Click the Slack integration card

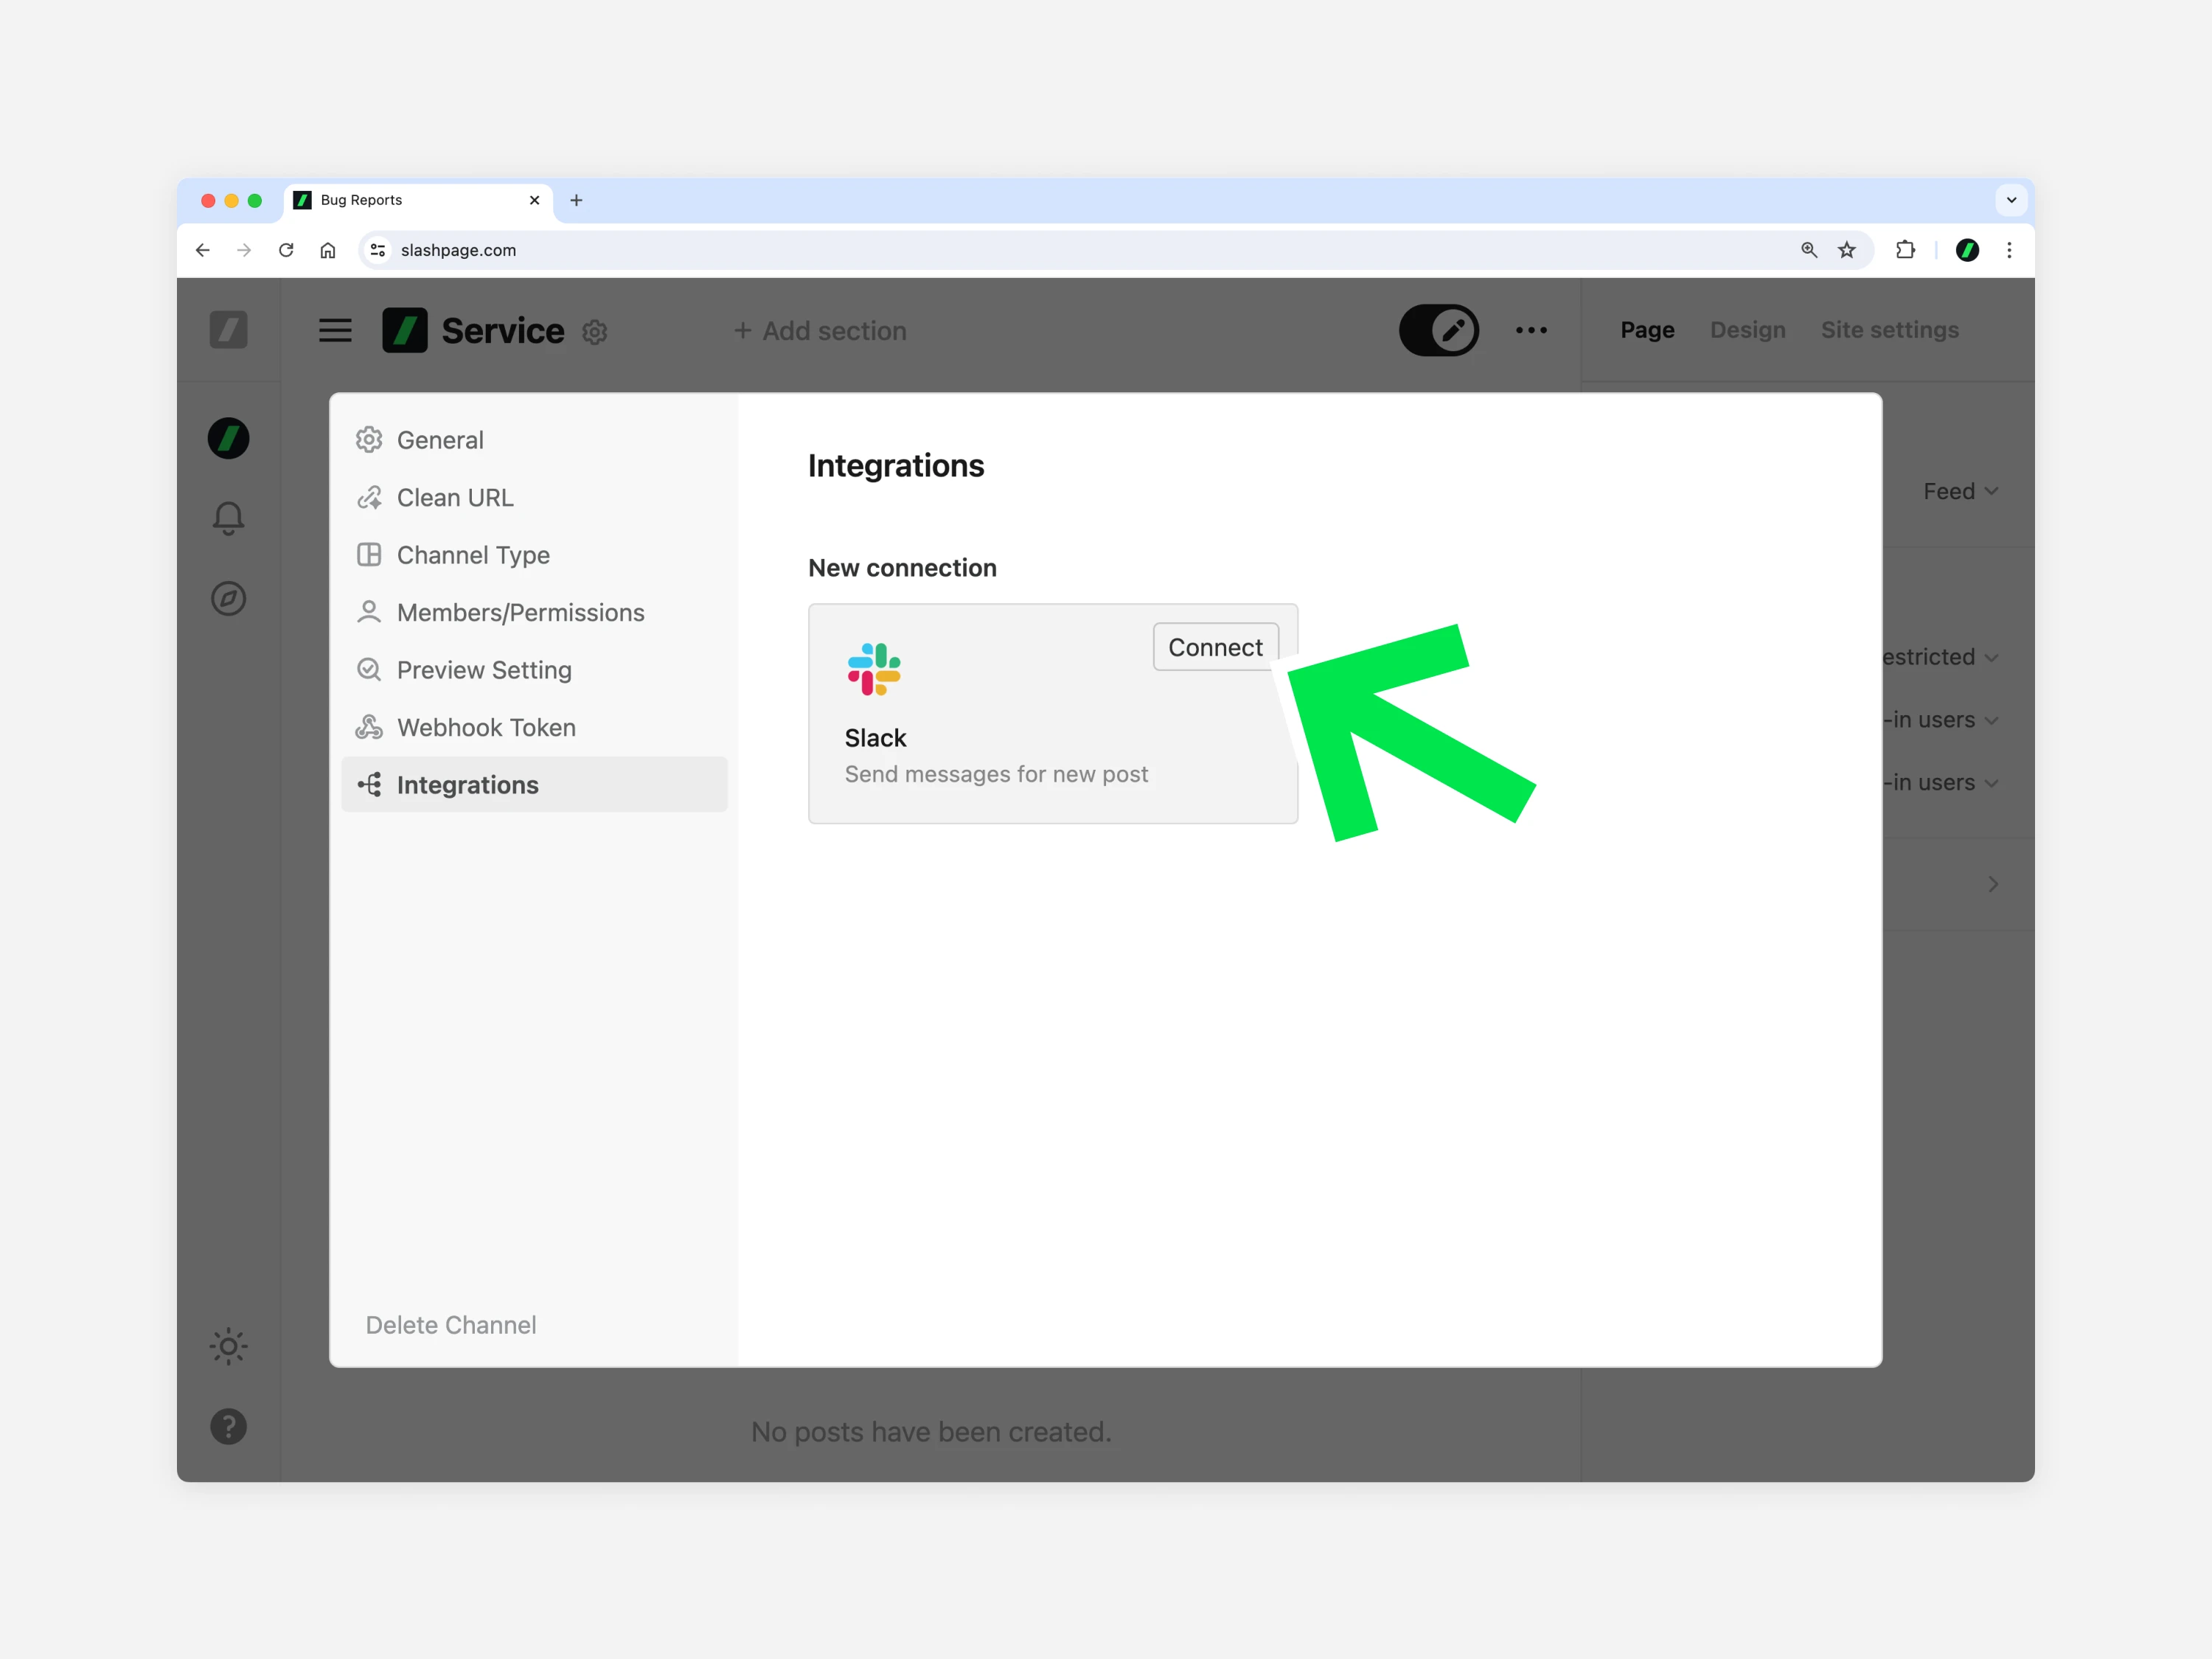coord(1053,714)
